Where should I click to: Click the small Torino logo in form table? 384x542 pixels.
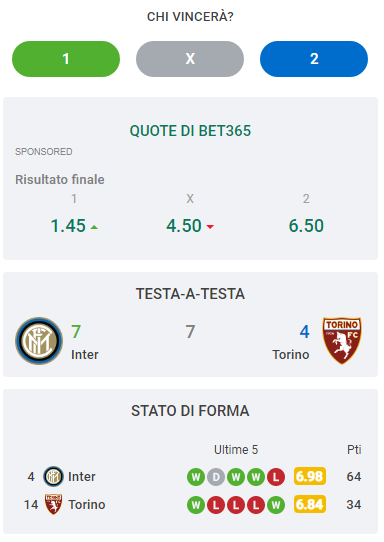pyautogui.click(x=53, y=504)
